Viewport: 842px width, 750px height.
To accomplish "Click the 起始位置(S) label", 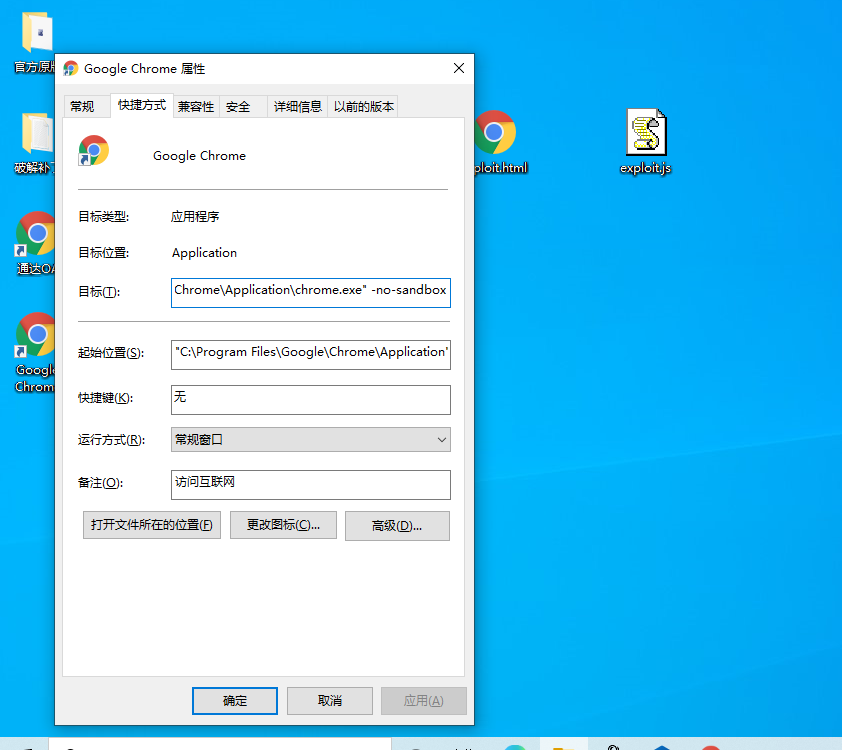I will tap(111, 353).
